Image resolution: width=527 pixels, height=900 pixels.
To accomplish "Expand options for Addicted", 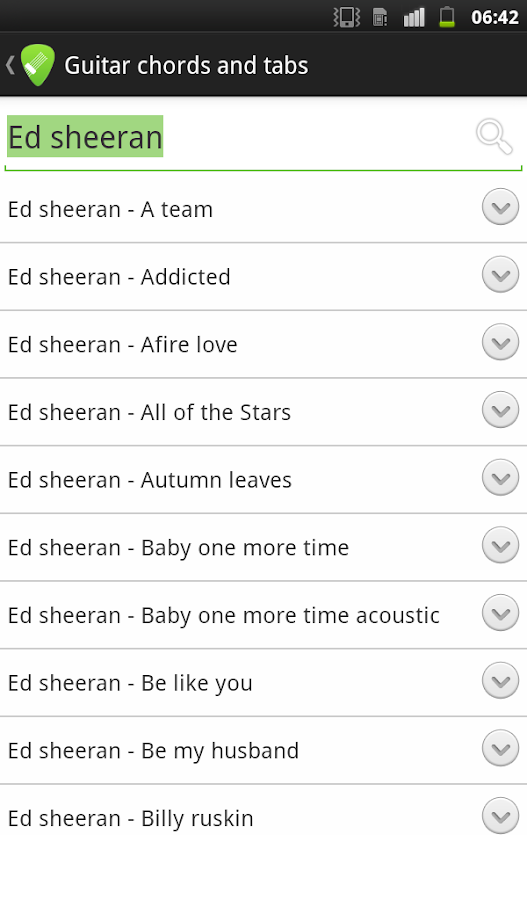I will (x=501, y=274).
